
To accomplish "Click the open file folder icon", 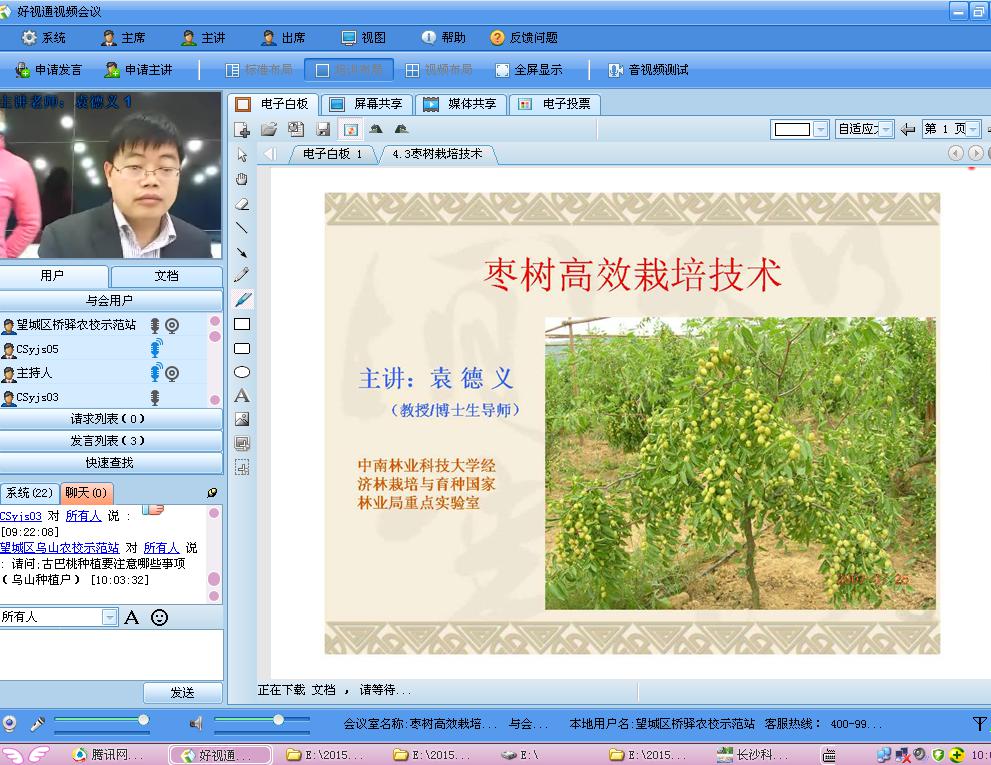I will (268, 129).
